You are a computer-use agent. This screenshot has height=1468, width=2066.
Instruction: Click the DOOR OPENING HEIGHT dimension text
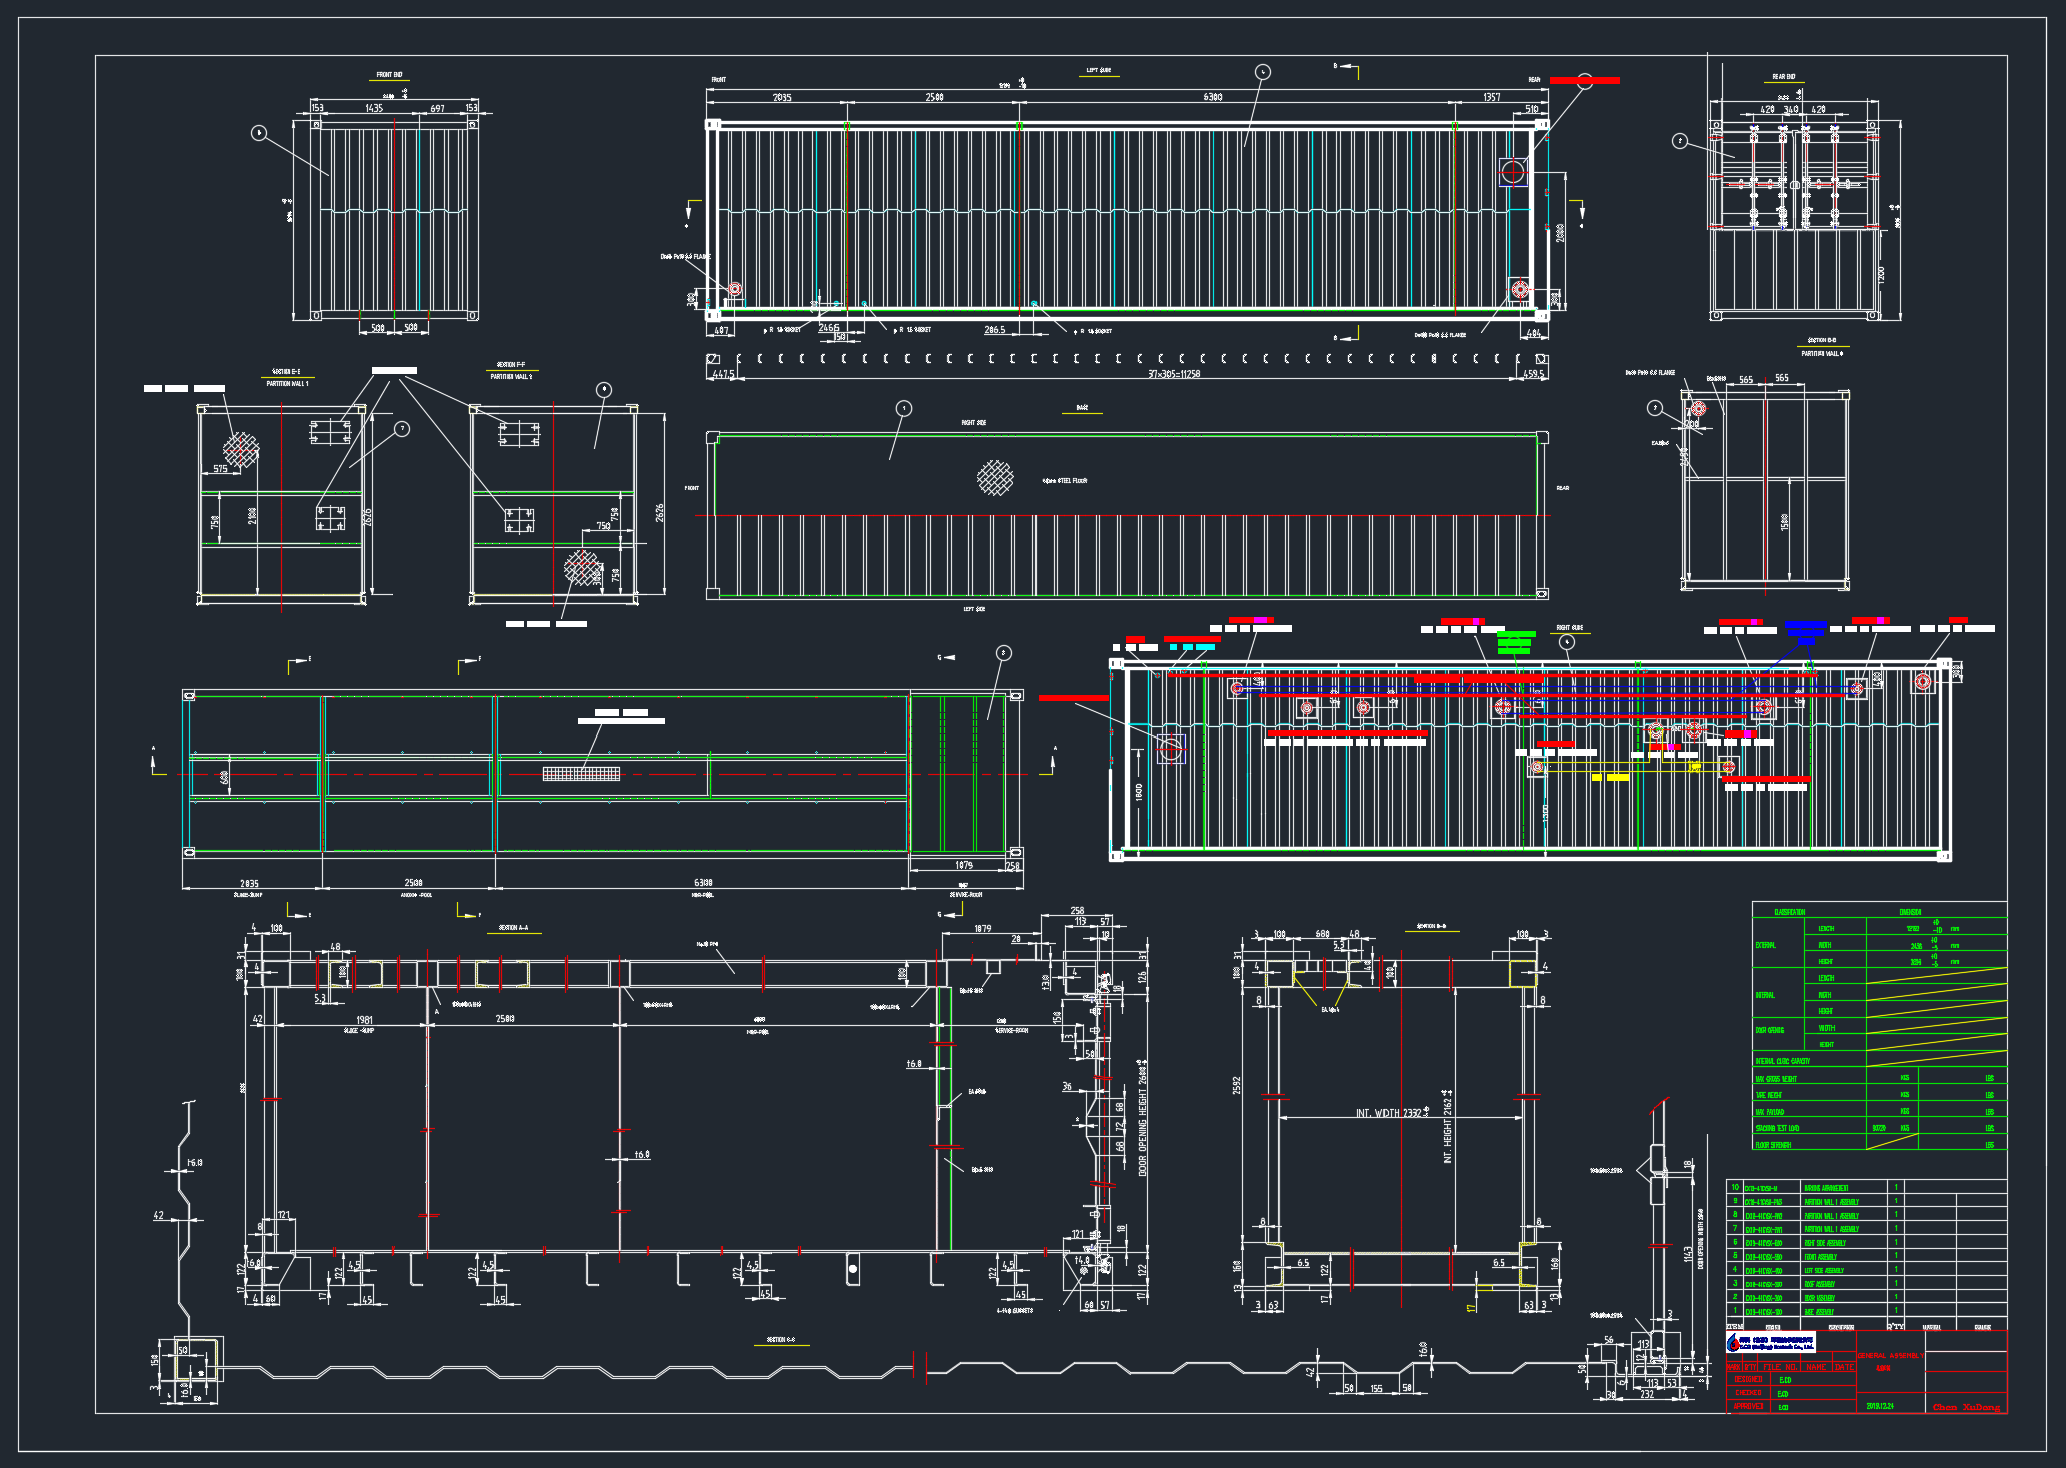[x=1143, y=1118]
